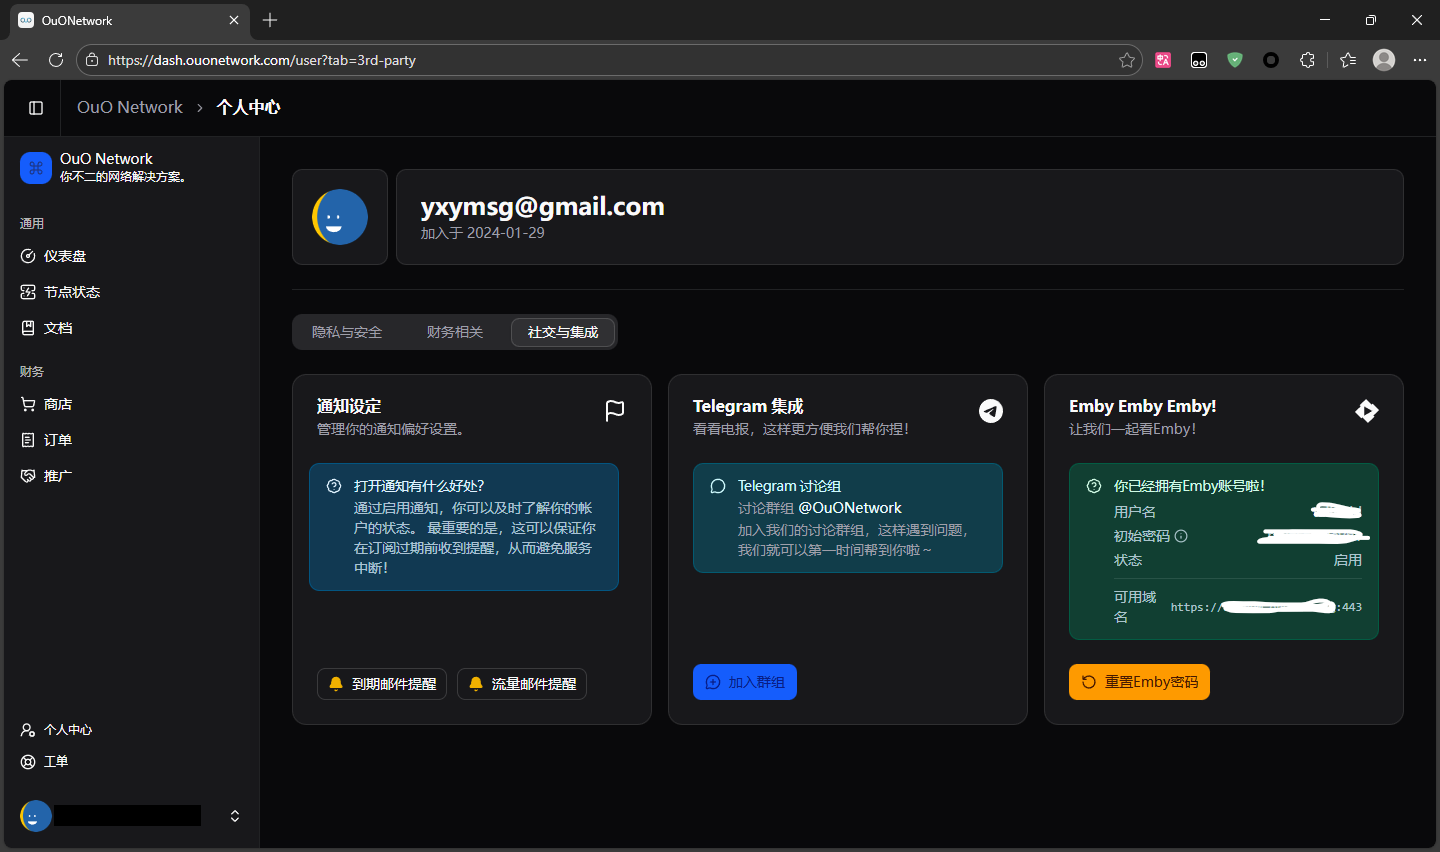Click the Telegram paper plane icon

point(990,411)
